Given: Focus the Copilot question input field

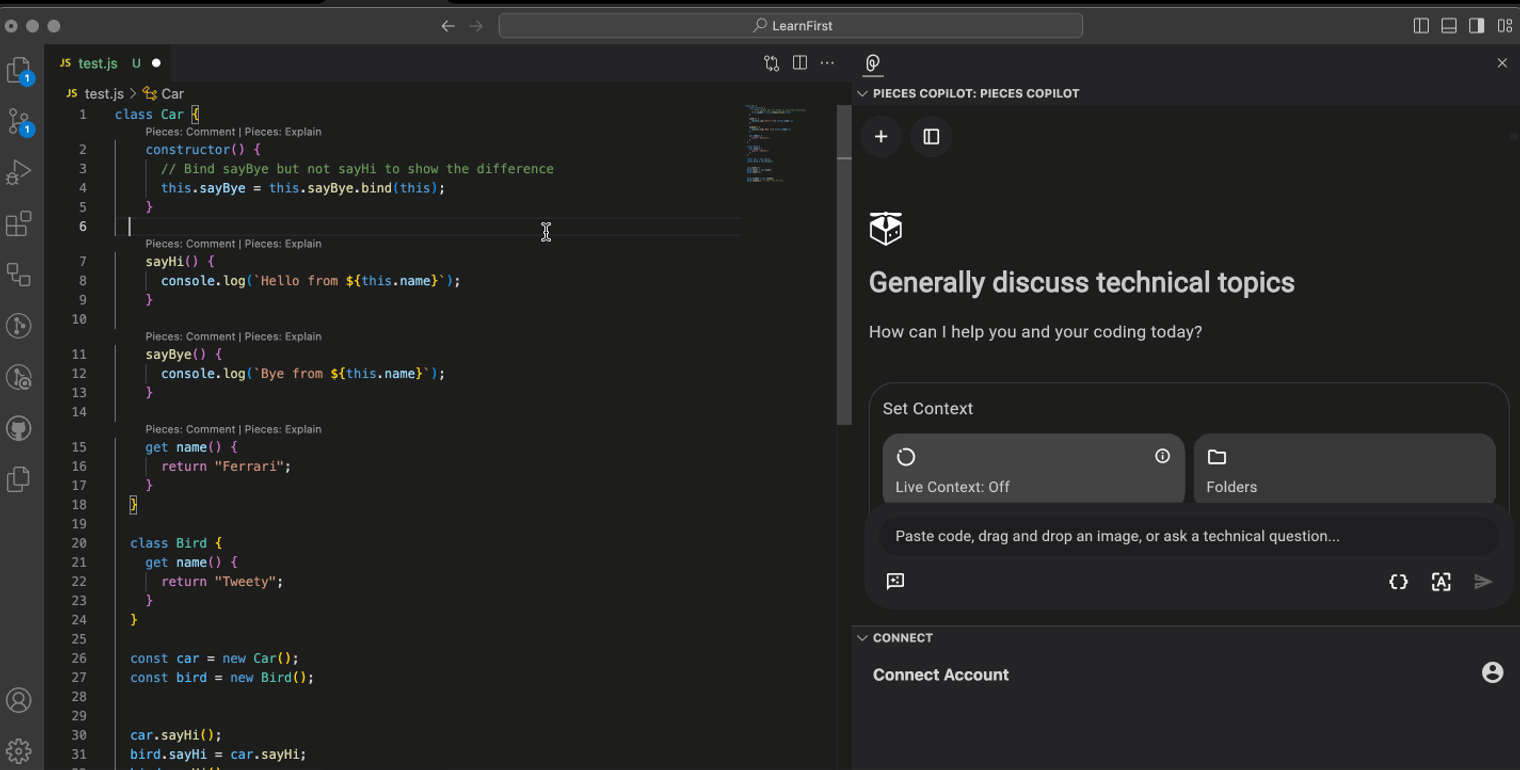Looking at the screenshot, I should pos(1188,536).
